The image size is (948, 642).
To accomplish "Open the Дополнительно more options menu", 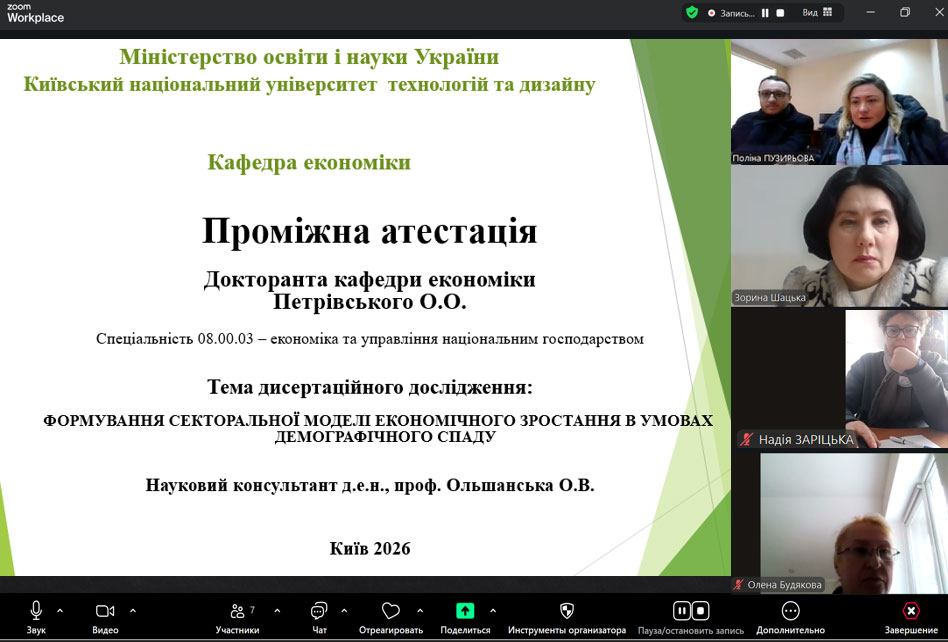I will (x=790, y=611).
